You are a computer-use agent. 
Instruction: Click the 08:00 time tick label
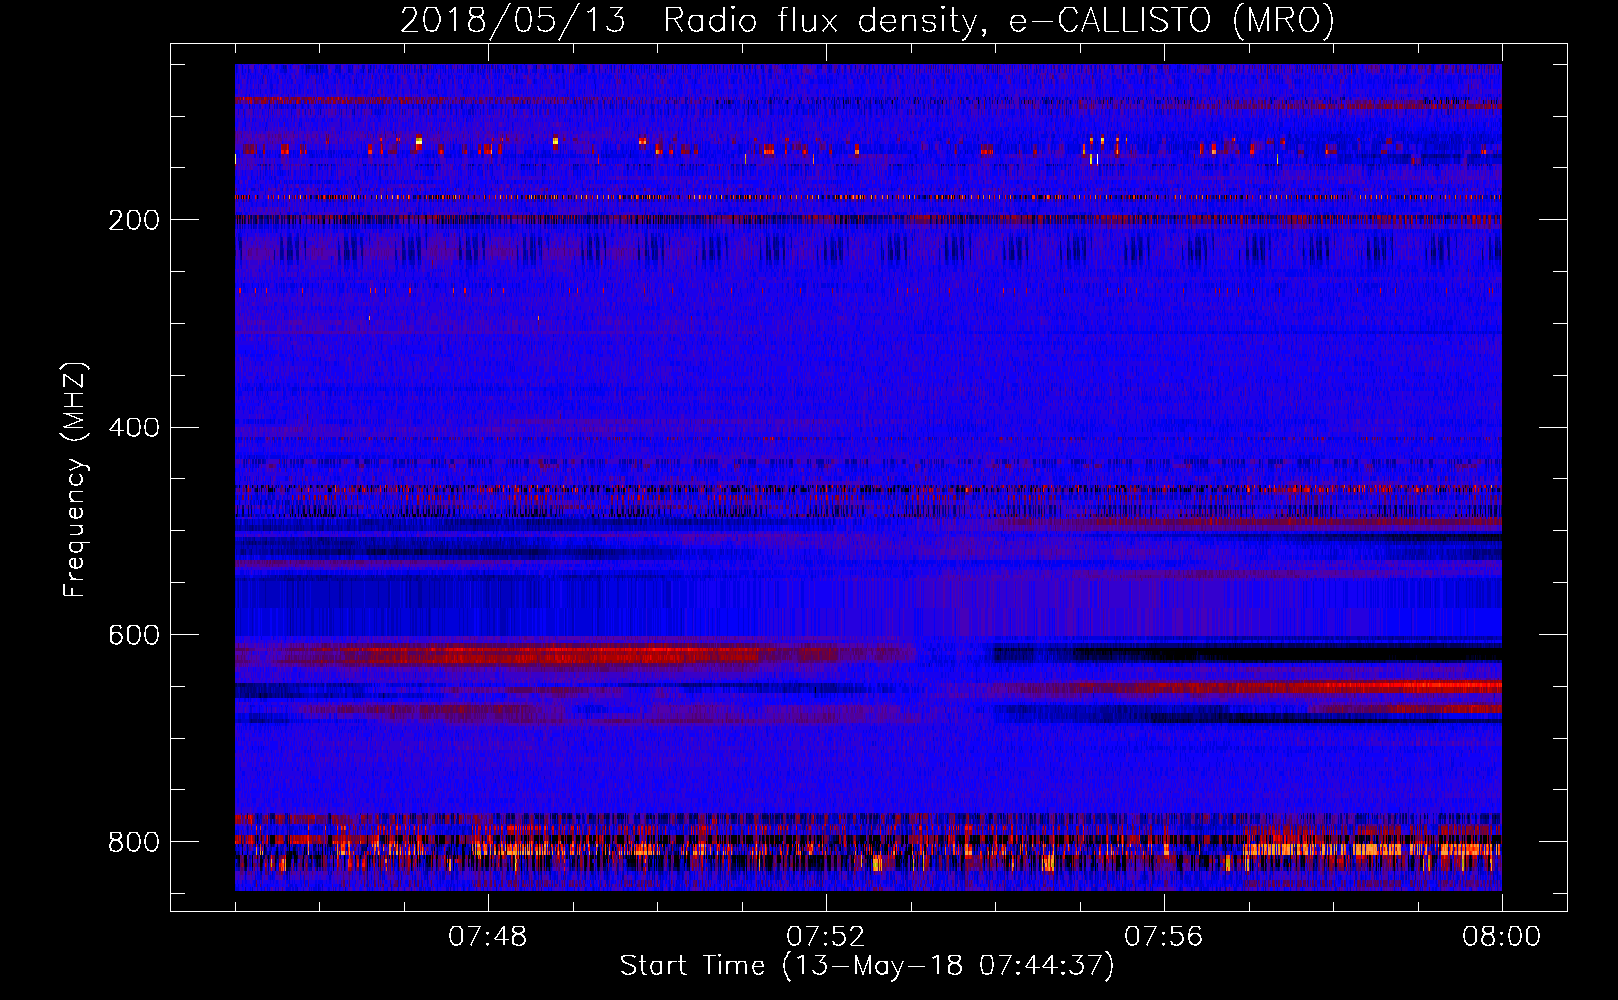(x=1502, y=937)
